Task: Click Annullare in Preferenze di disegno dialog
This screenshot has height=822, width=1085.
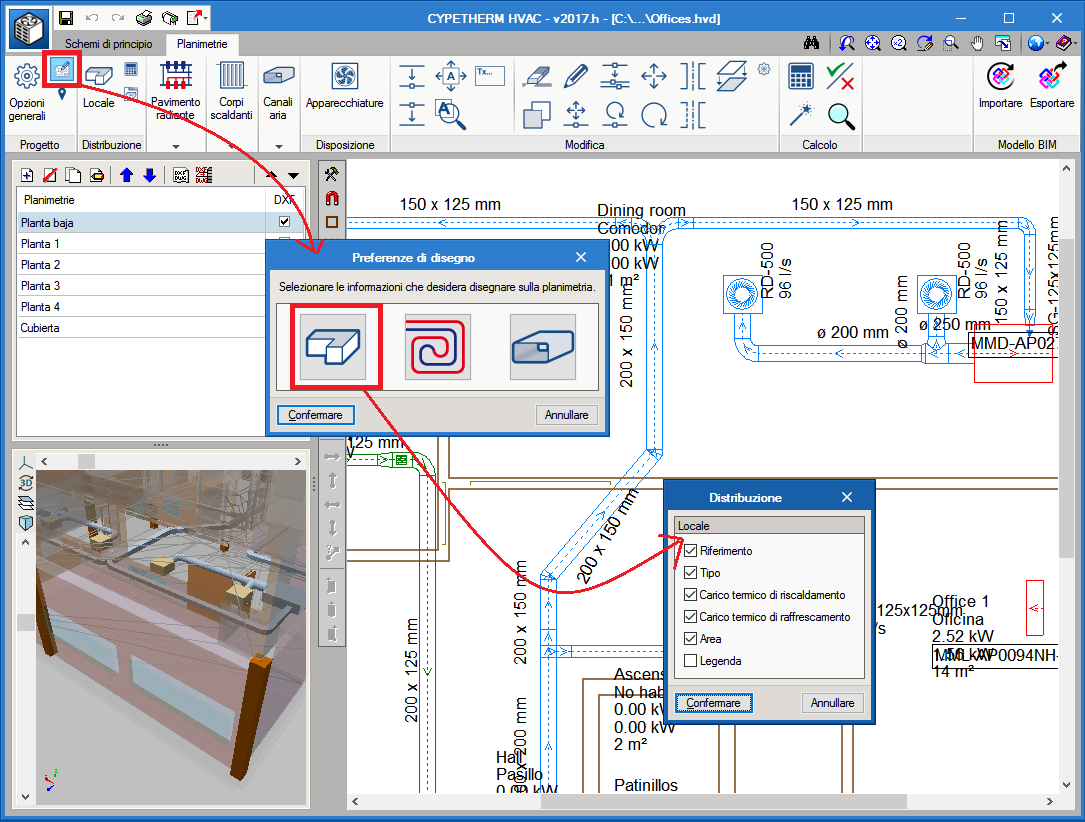Action: click(567, 415)
